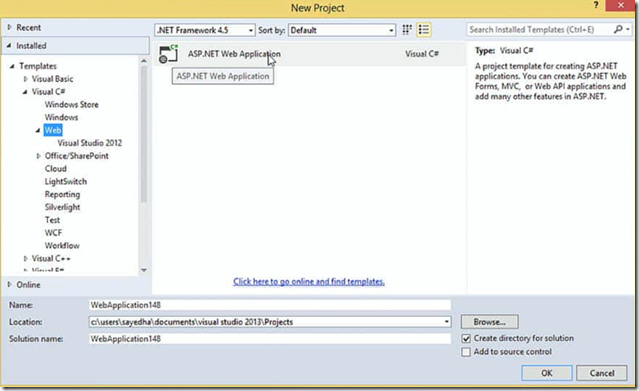Switch to medium icons list view
The image size is (639, 391).
[x=424, y=30]
